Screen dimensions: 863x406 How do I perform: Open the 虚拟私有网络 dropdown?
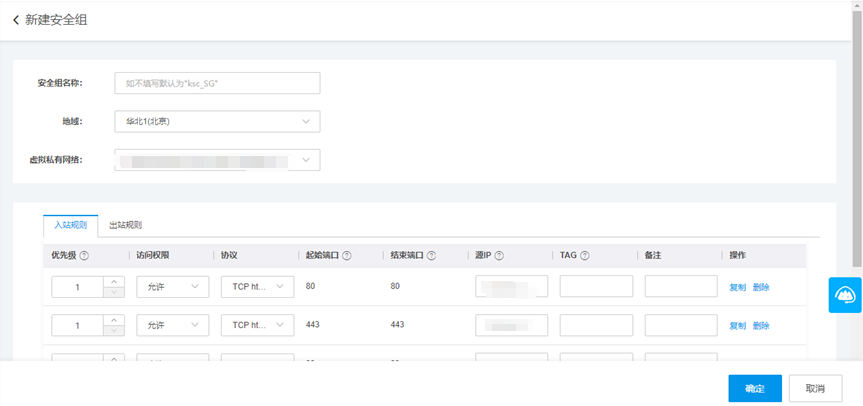point(217,160)
